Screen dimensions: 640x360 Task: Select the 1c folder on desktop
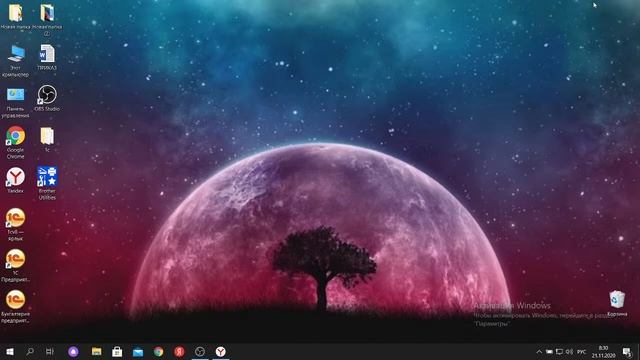point(47,140)
